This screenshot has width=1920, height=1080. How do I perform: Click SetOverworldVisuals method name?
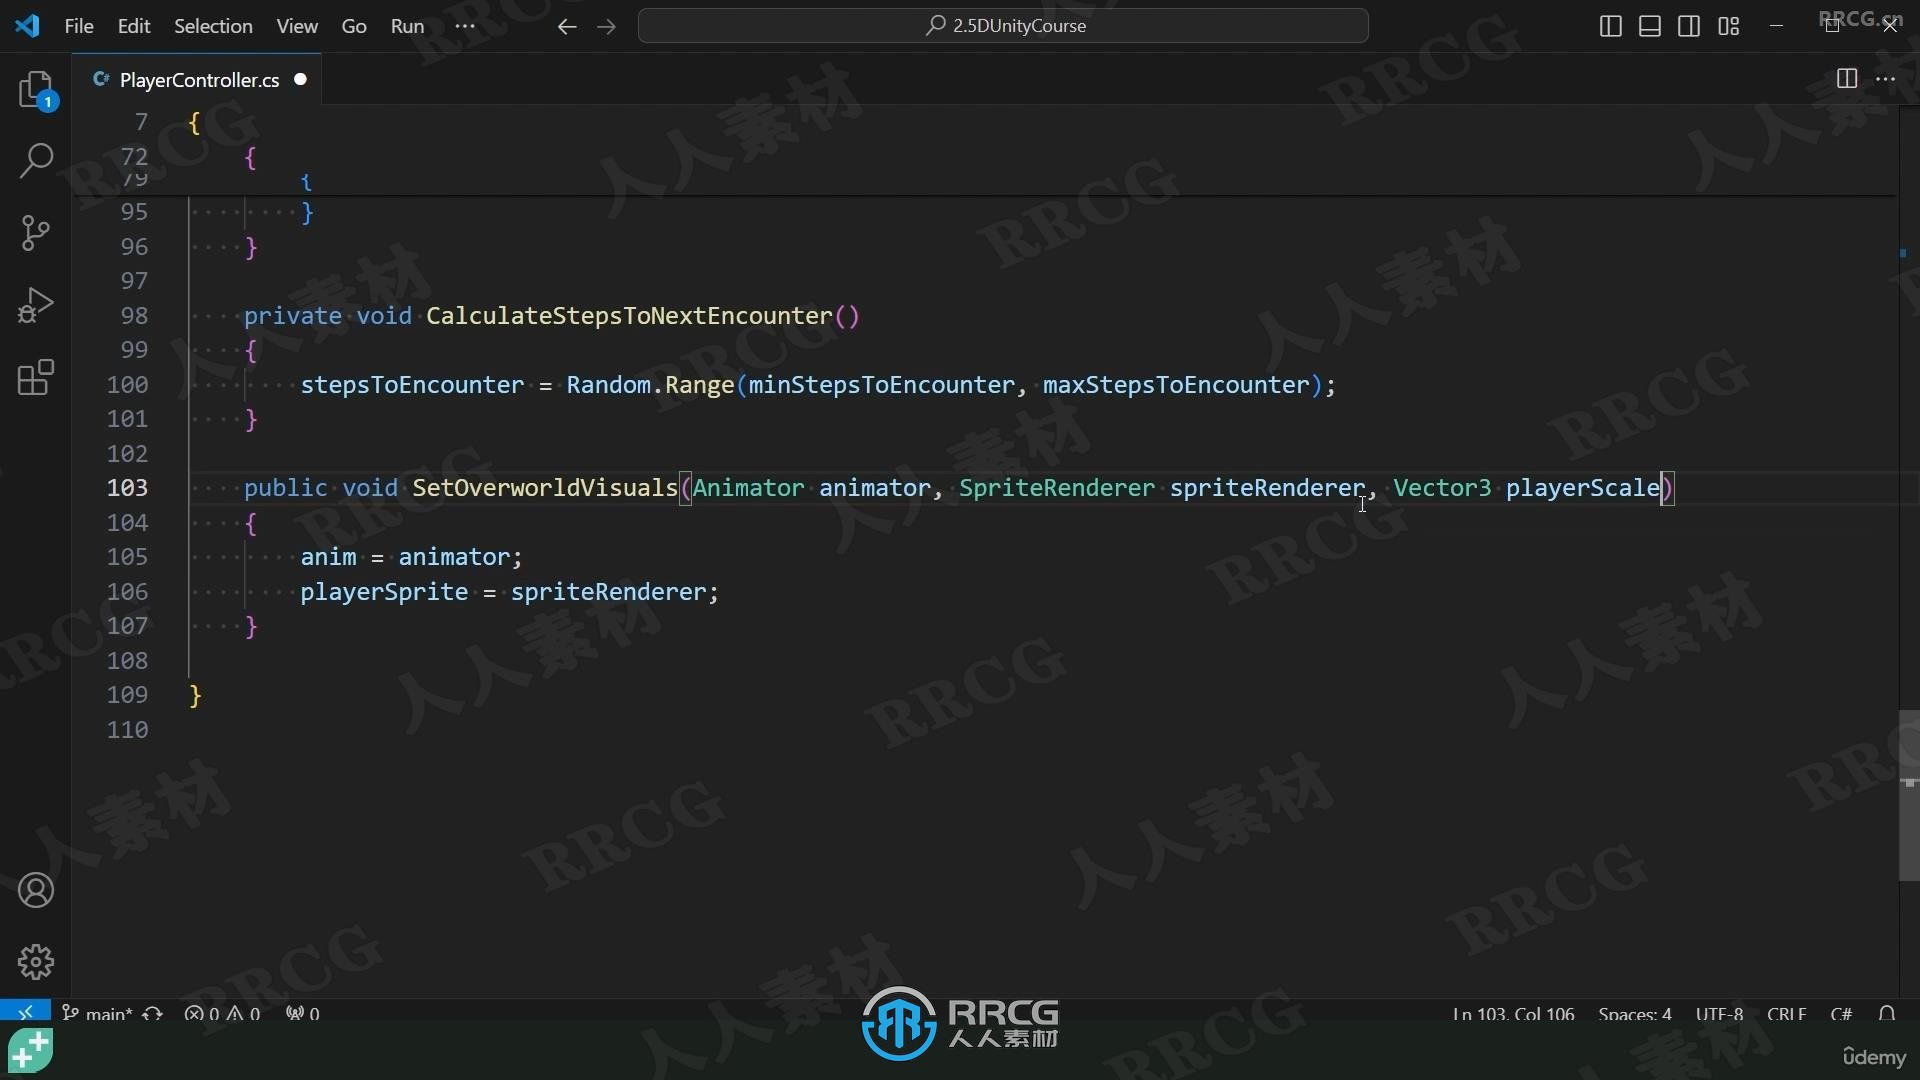(545, 488)
